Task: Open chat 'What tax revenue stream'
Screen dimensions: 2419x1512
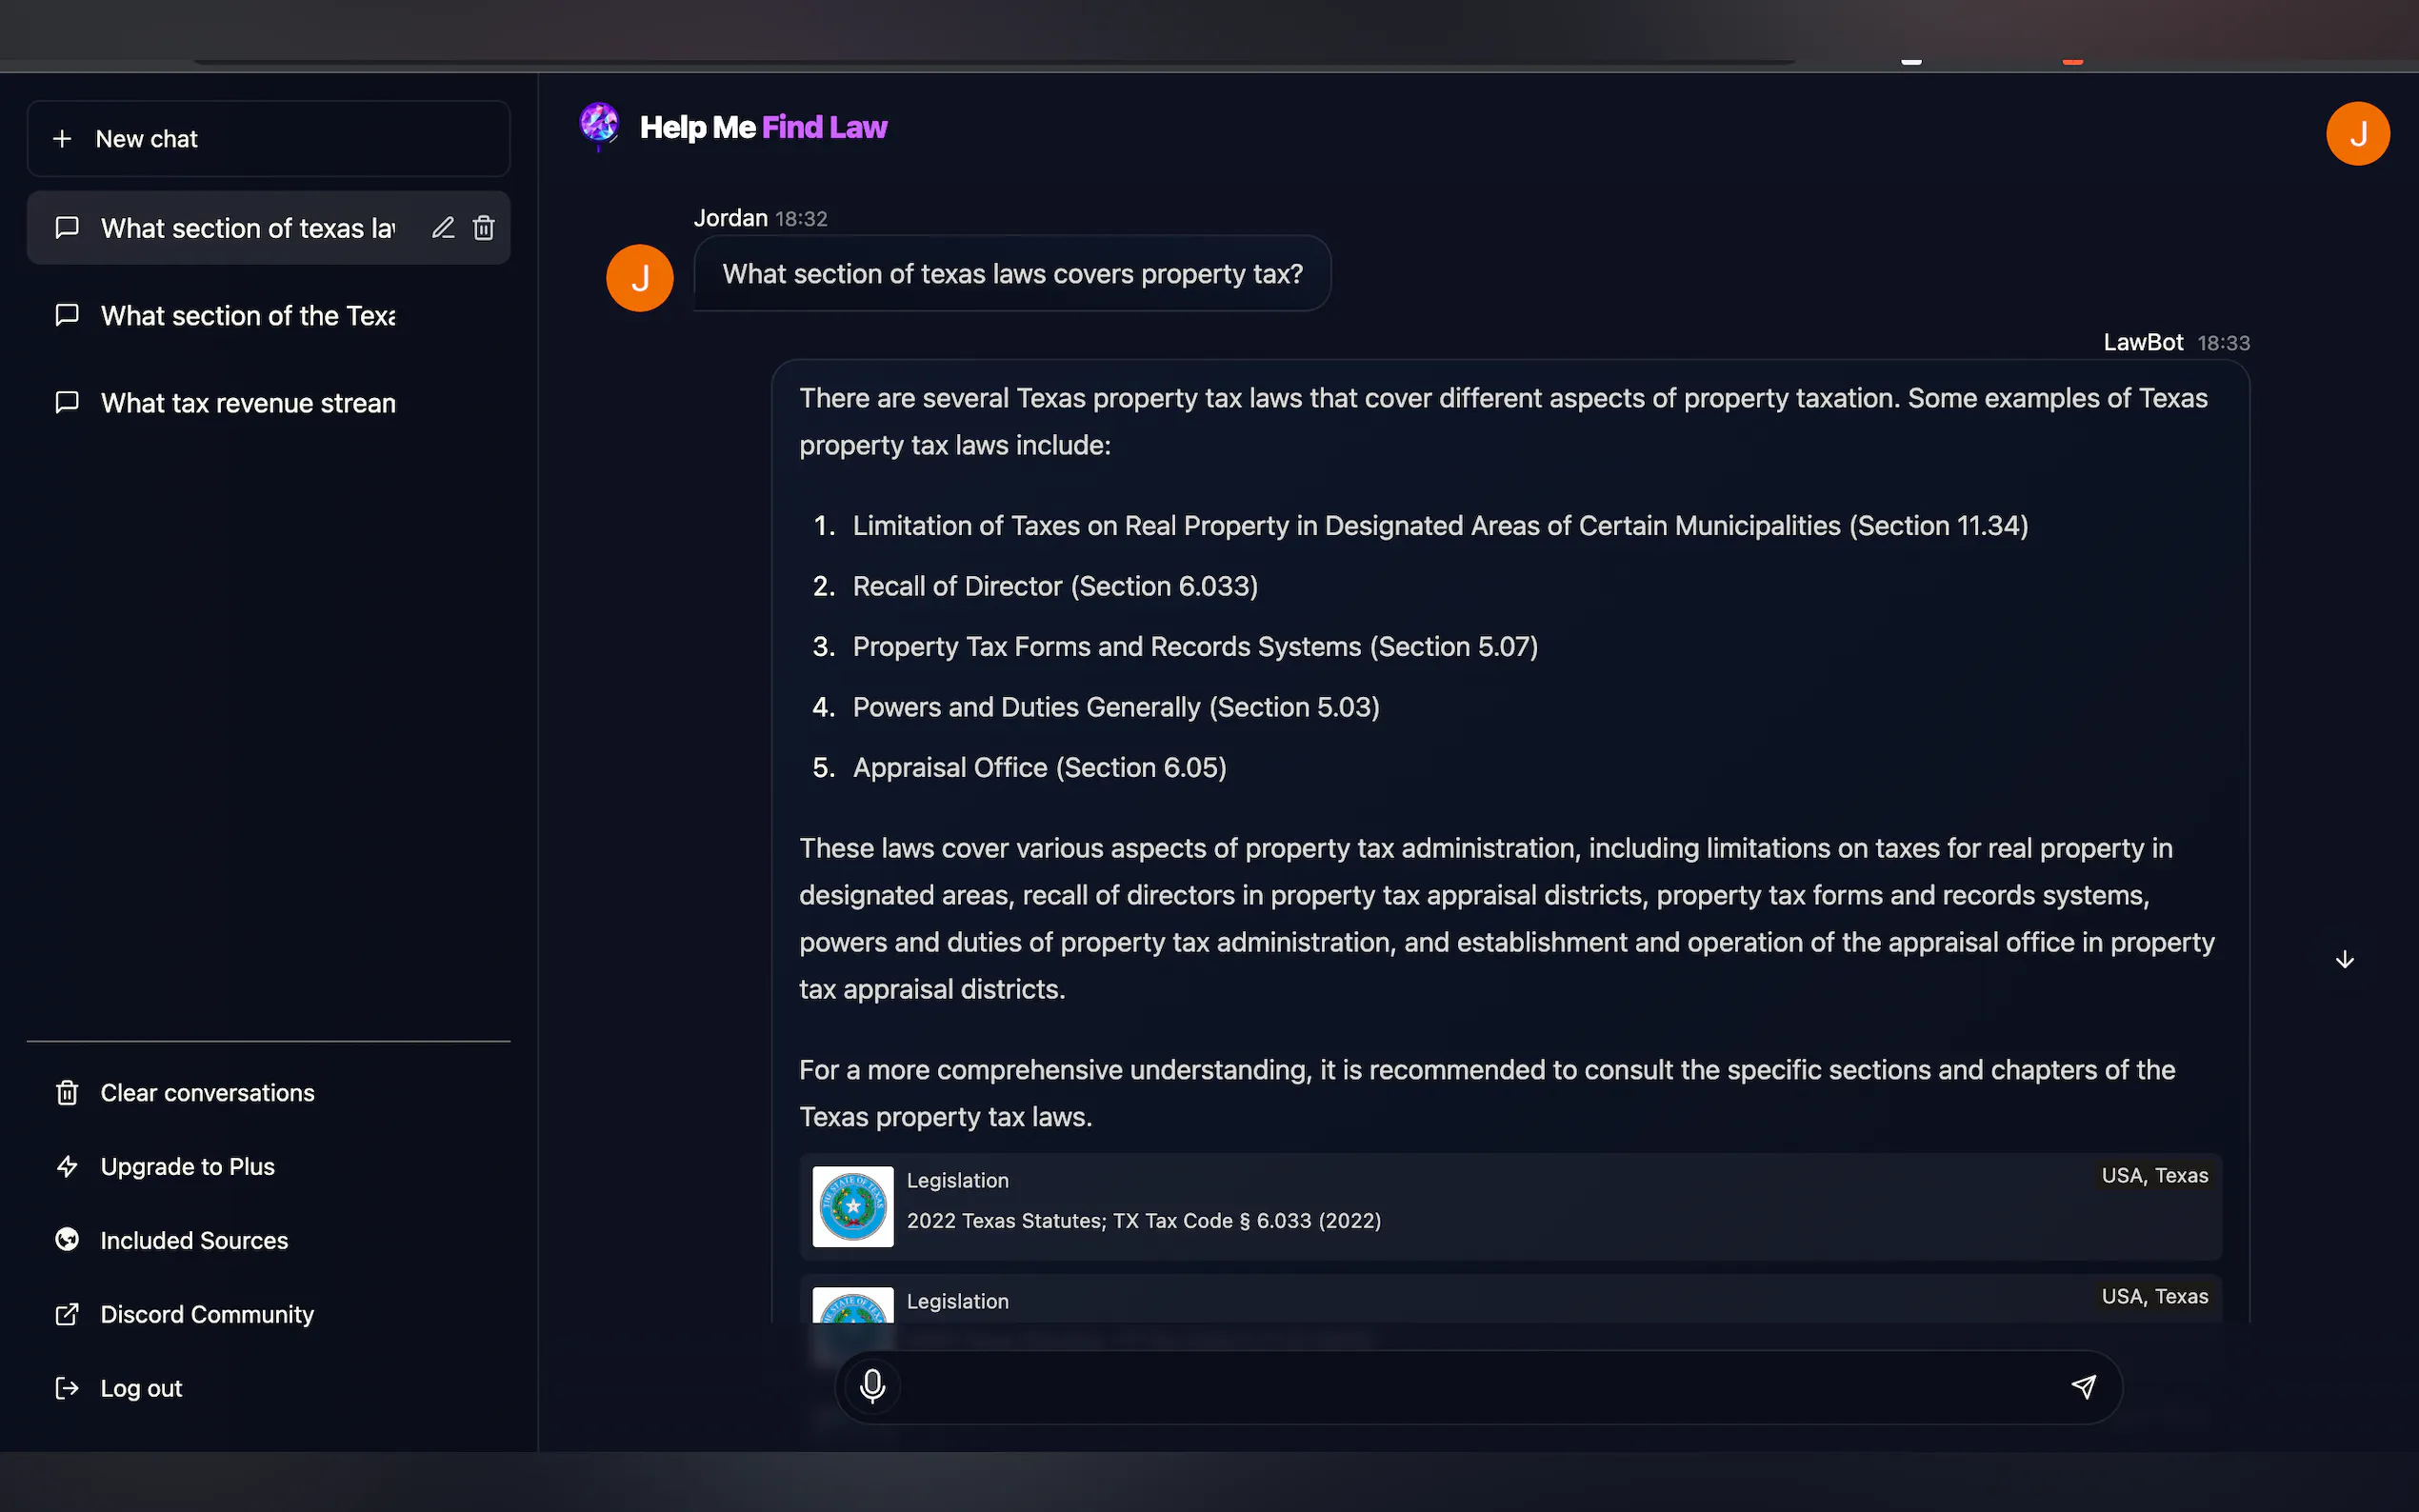Action: (248, 403)
